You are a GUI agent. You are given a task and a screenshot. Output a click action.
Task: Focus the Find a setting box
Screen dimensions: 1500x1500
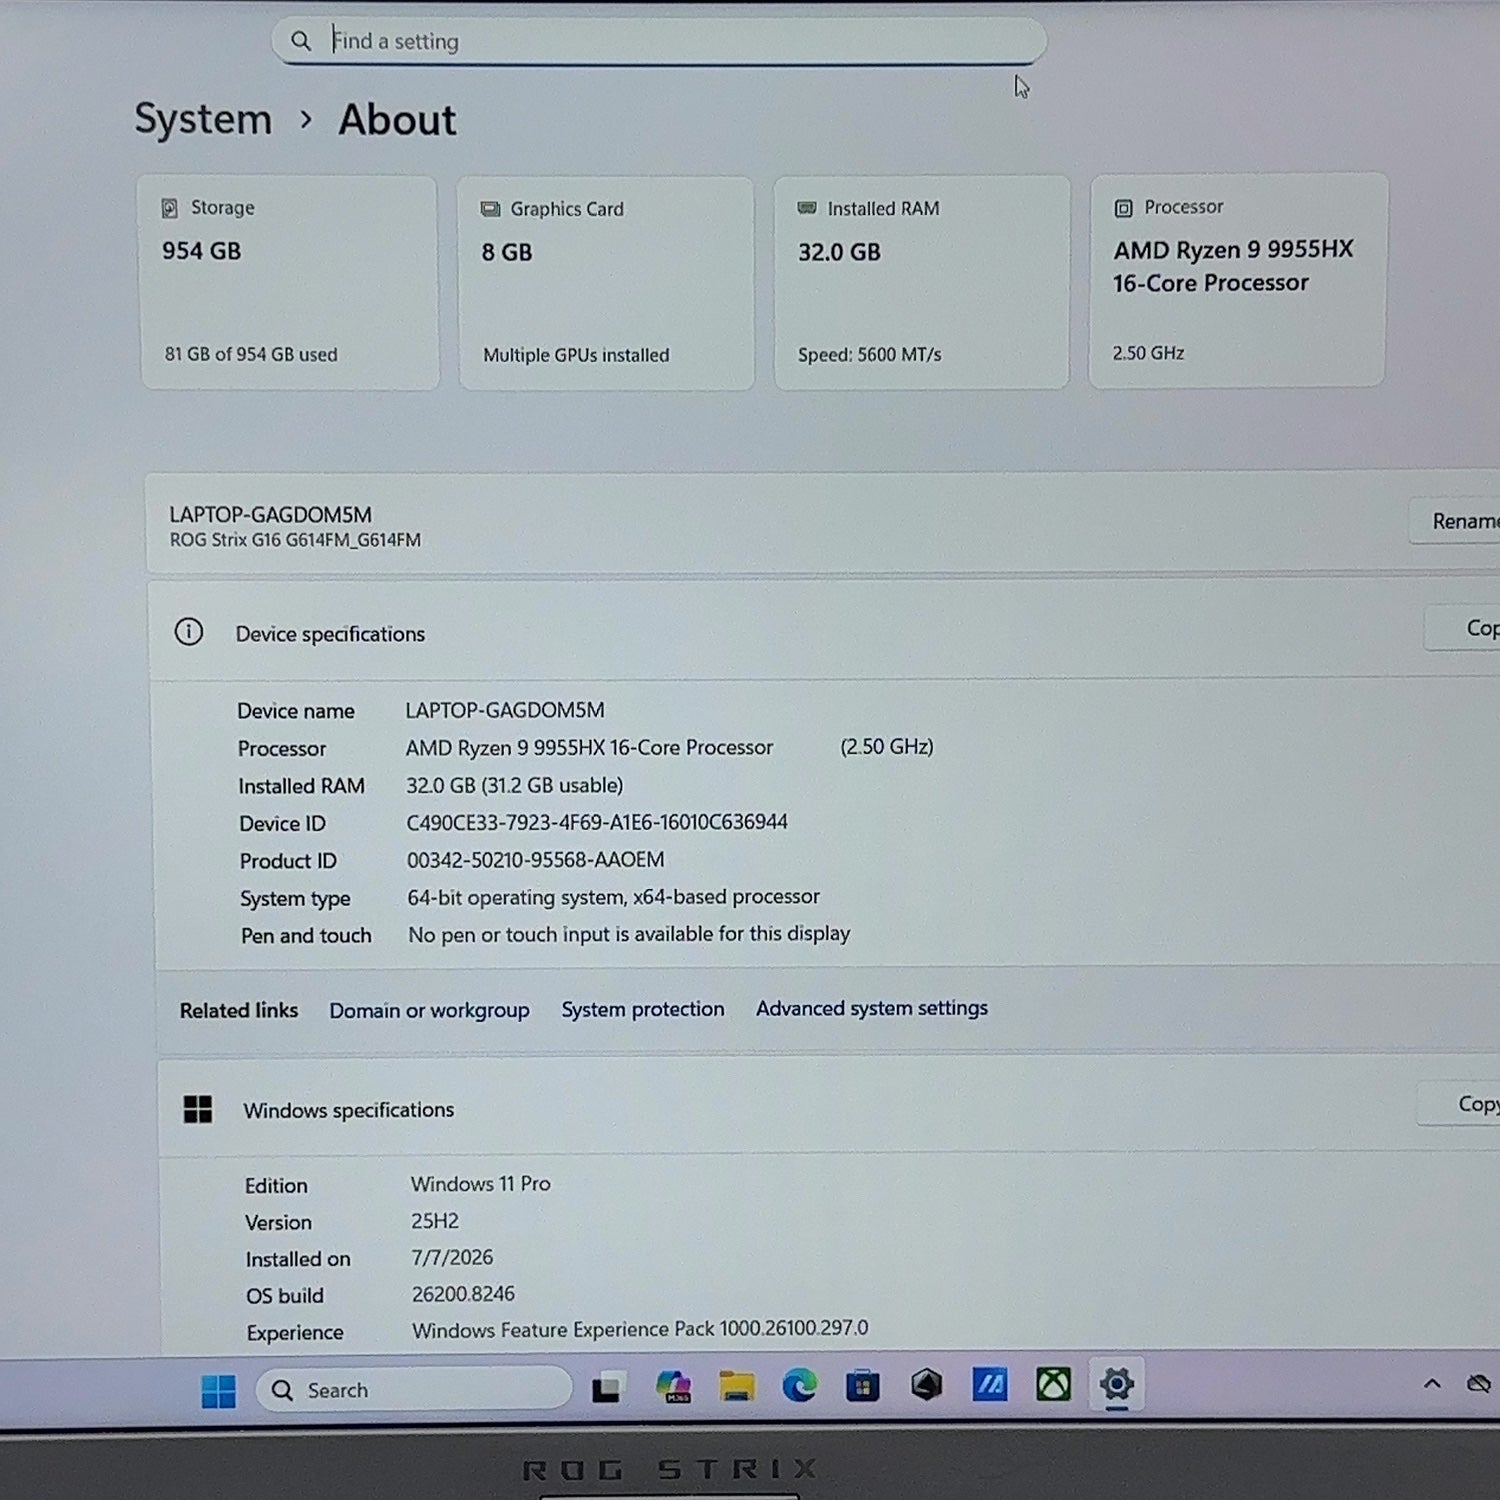click(659, 41)
